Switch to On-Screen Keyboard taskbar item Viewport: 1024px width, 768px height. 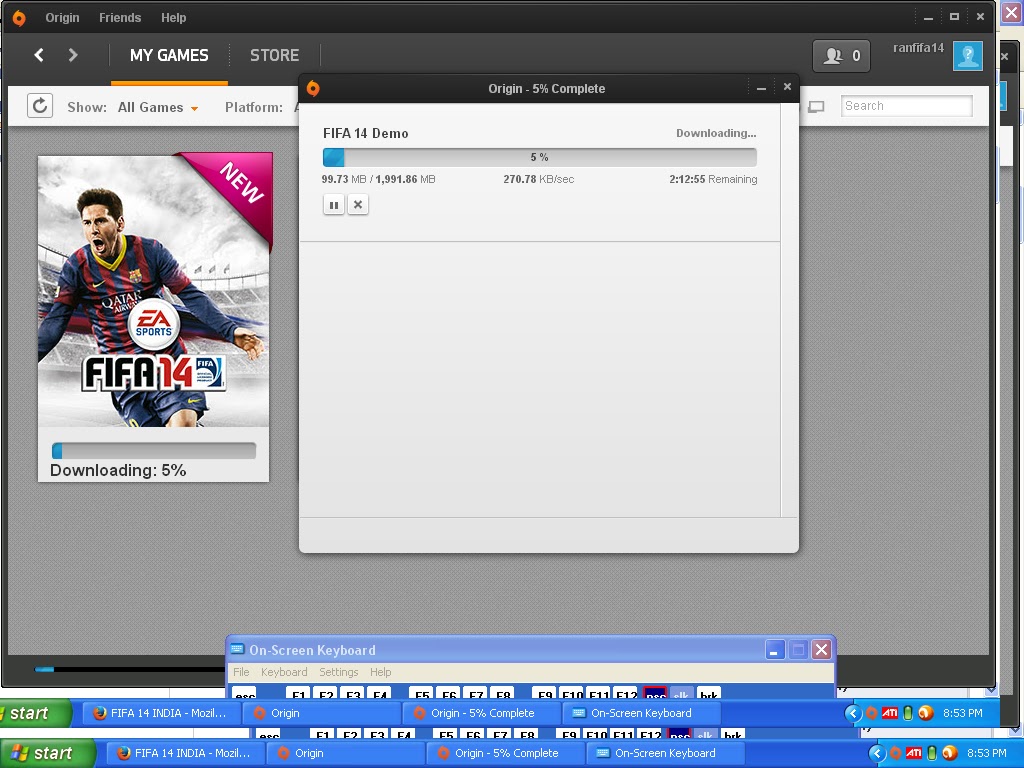click(665, 753)
